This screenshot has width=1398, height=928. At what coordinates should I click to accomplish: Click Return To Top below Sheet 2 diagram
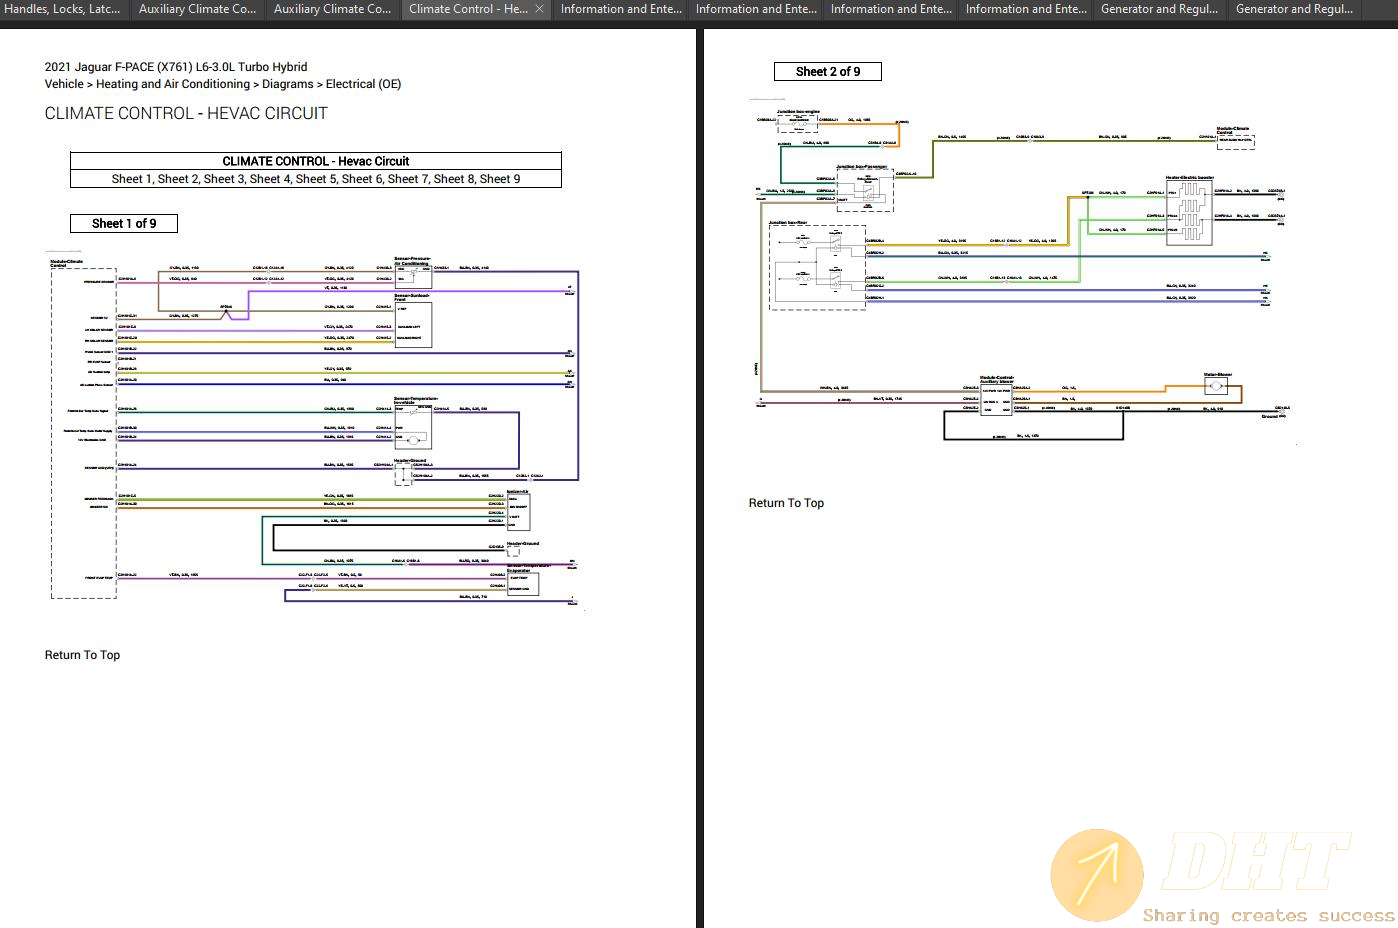[x=786, y=503]
